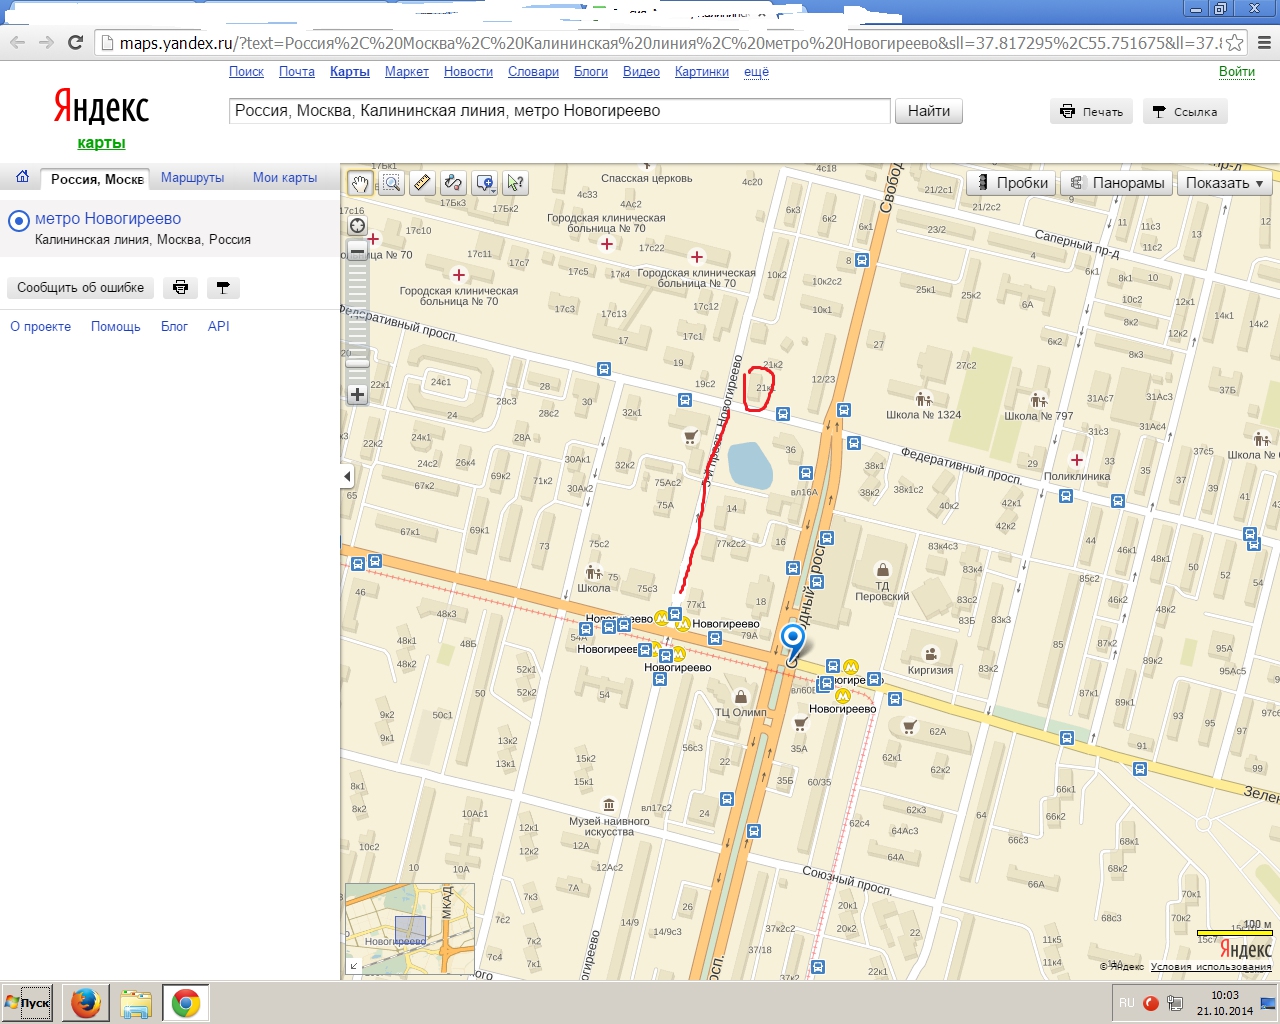Image resolution: width=1280 pixels, height=1024 pixels.
Task: Zoom in with the plus button
Action: (x=357, y=394)
